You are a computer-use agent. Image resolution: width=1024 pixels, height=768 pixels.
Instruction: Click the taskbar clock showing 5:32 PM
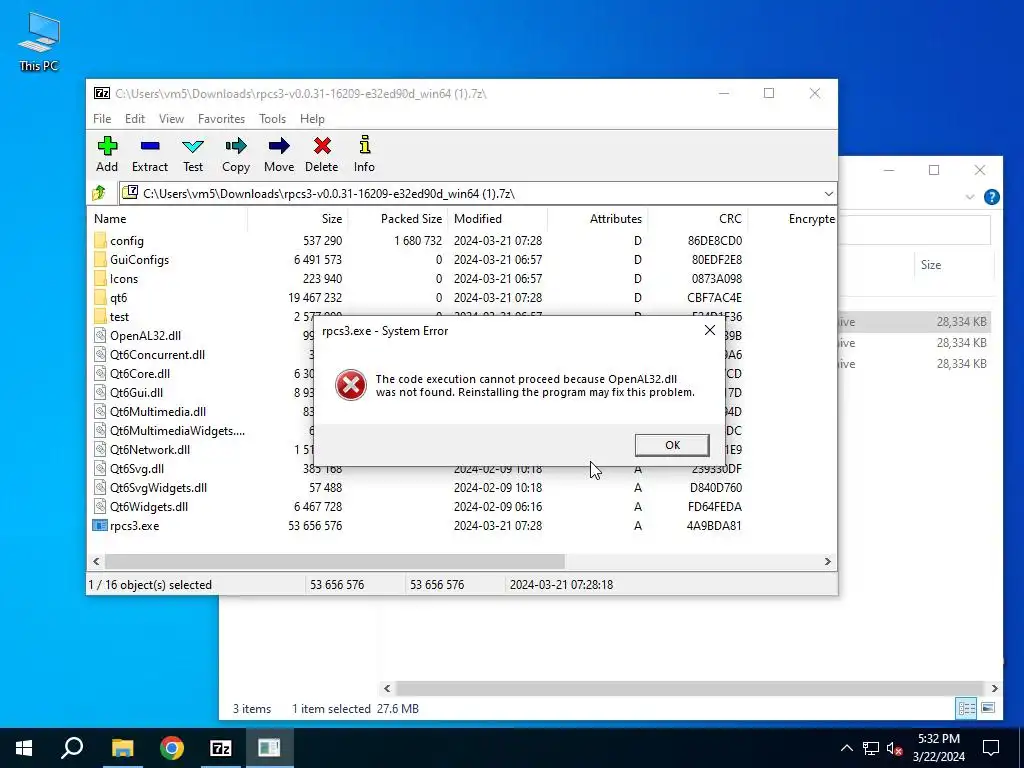(939, 748)
